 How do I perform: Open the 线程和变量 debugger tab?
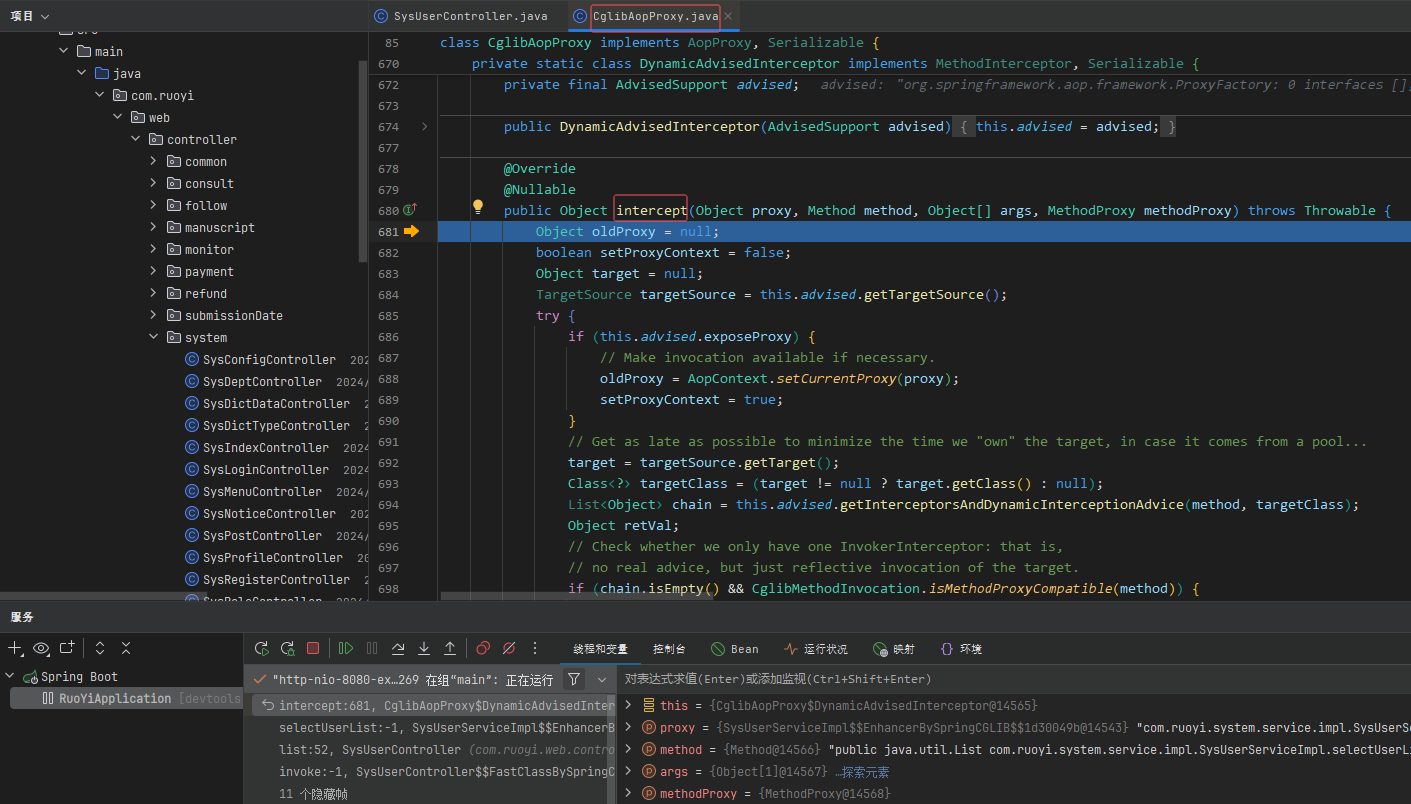(x=600, y=649)
